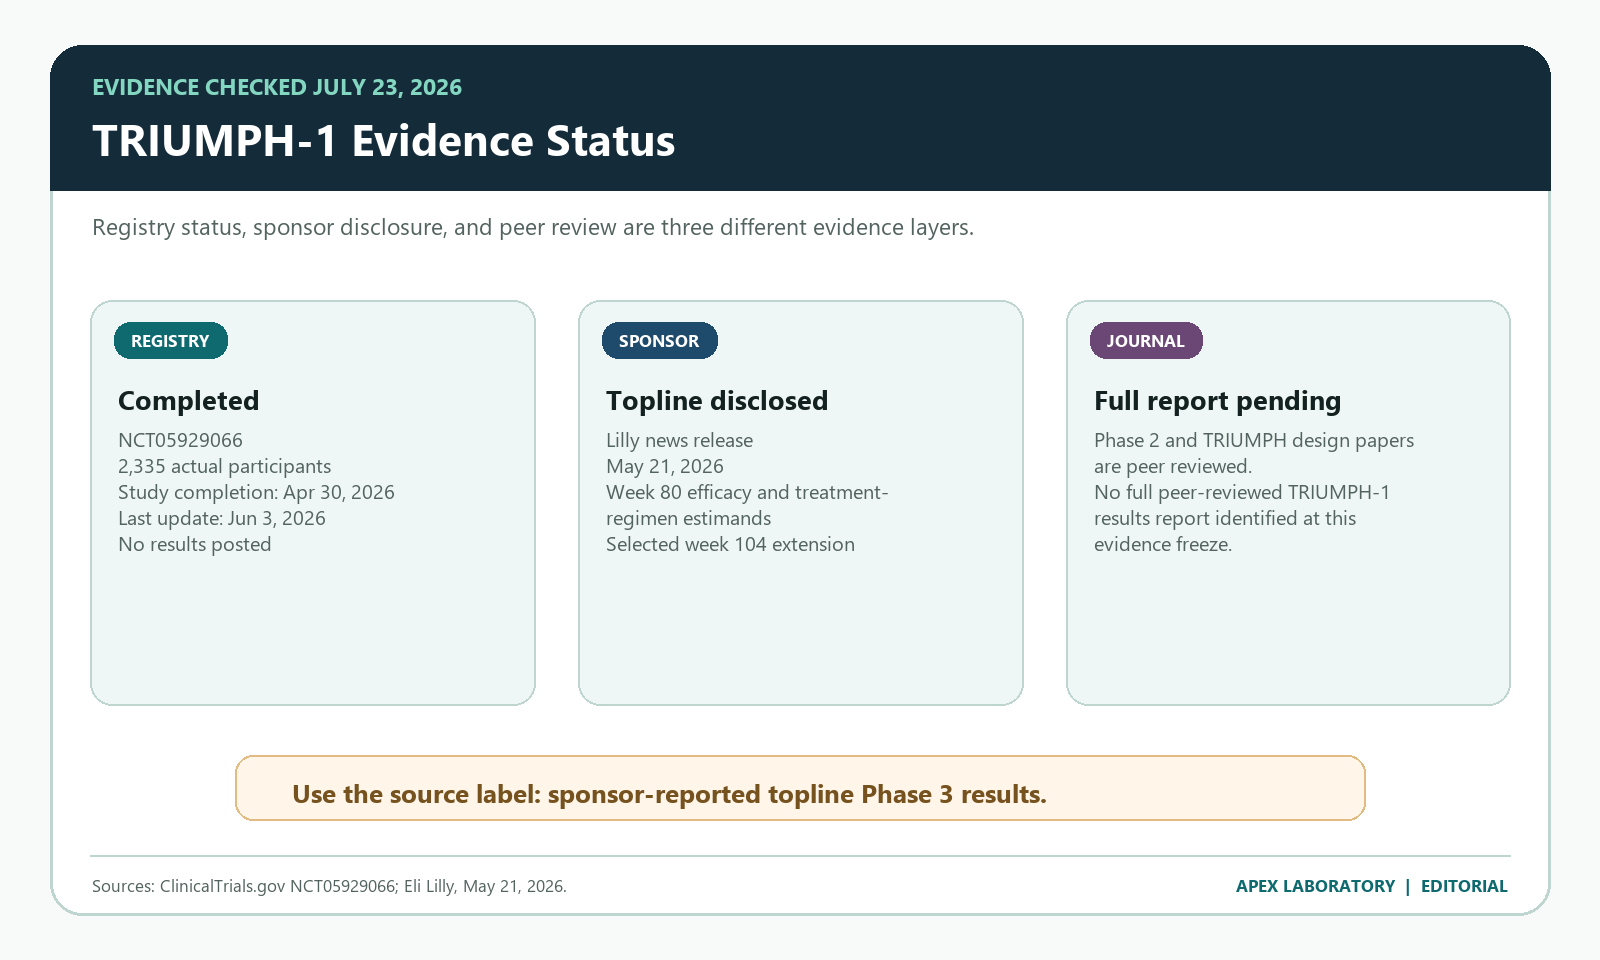Select the 'TRIUMPH-1 Evidence Status' title
This screenshot has width=1600, height=960.
tap(384, 141)
